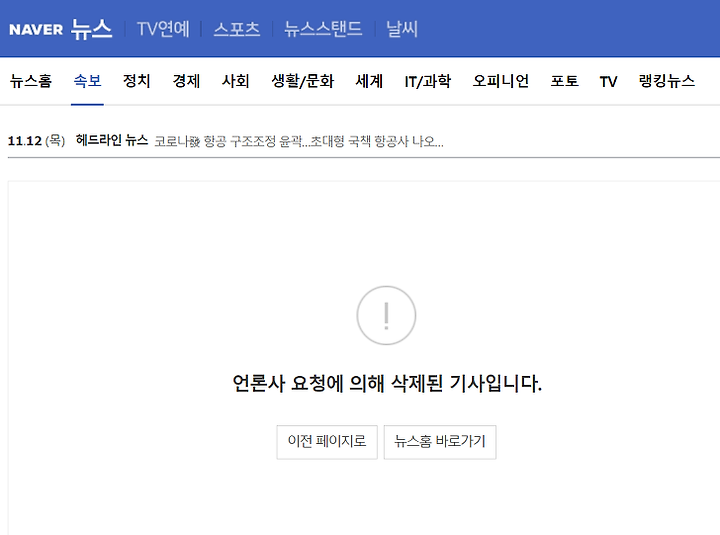Switch to the 경제 tab

pos(186,81)
